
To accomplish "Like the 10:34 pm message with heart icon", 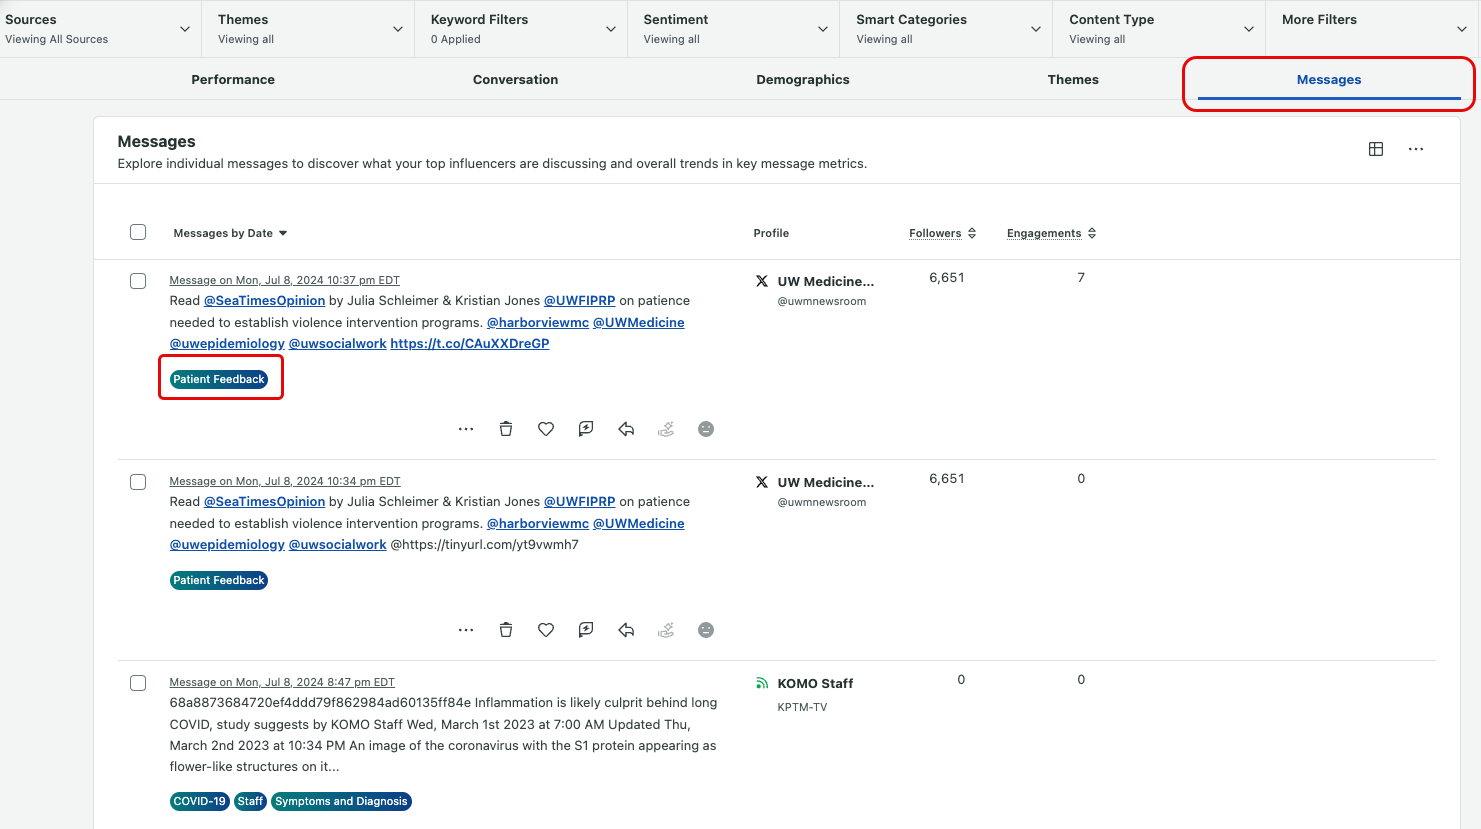I will [546, 630].
